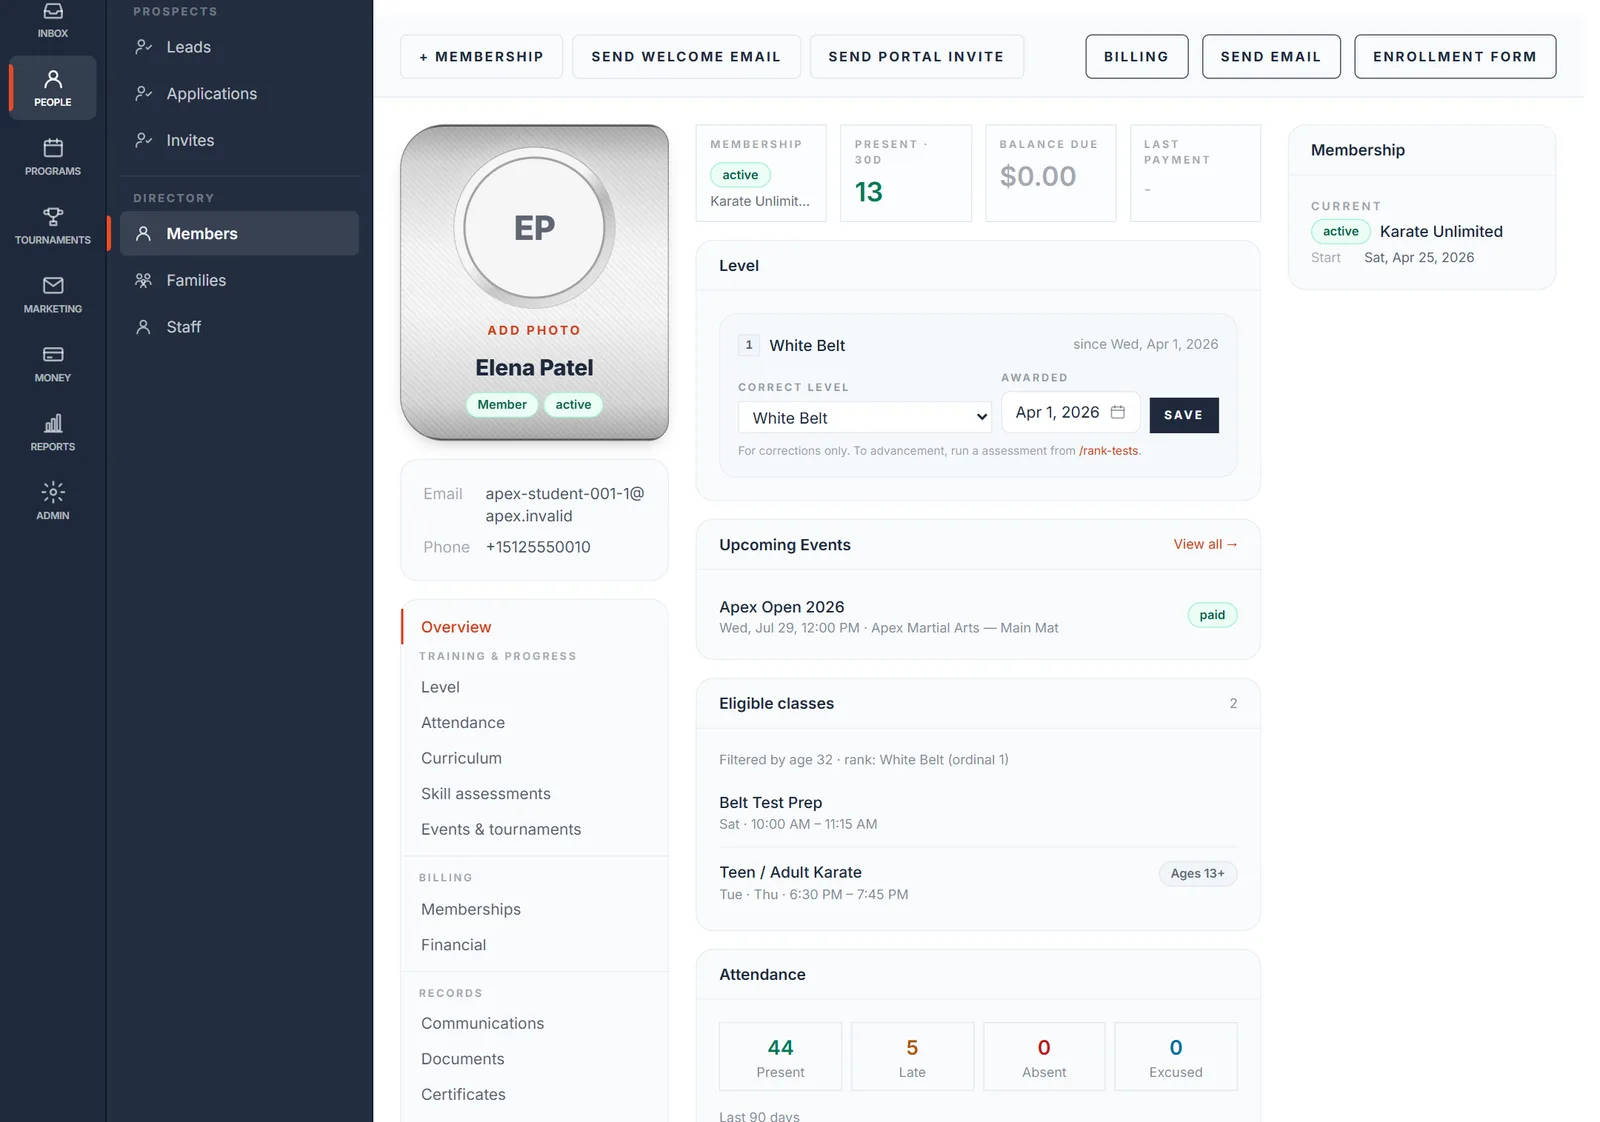
Task: Open the Money card icon
Action: coord(53,354)
